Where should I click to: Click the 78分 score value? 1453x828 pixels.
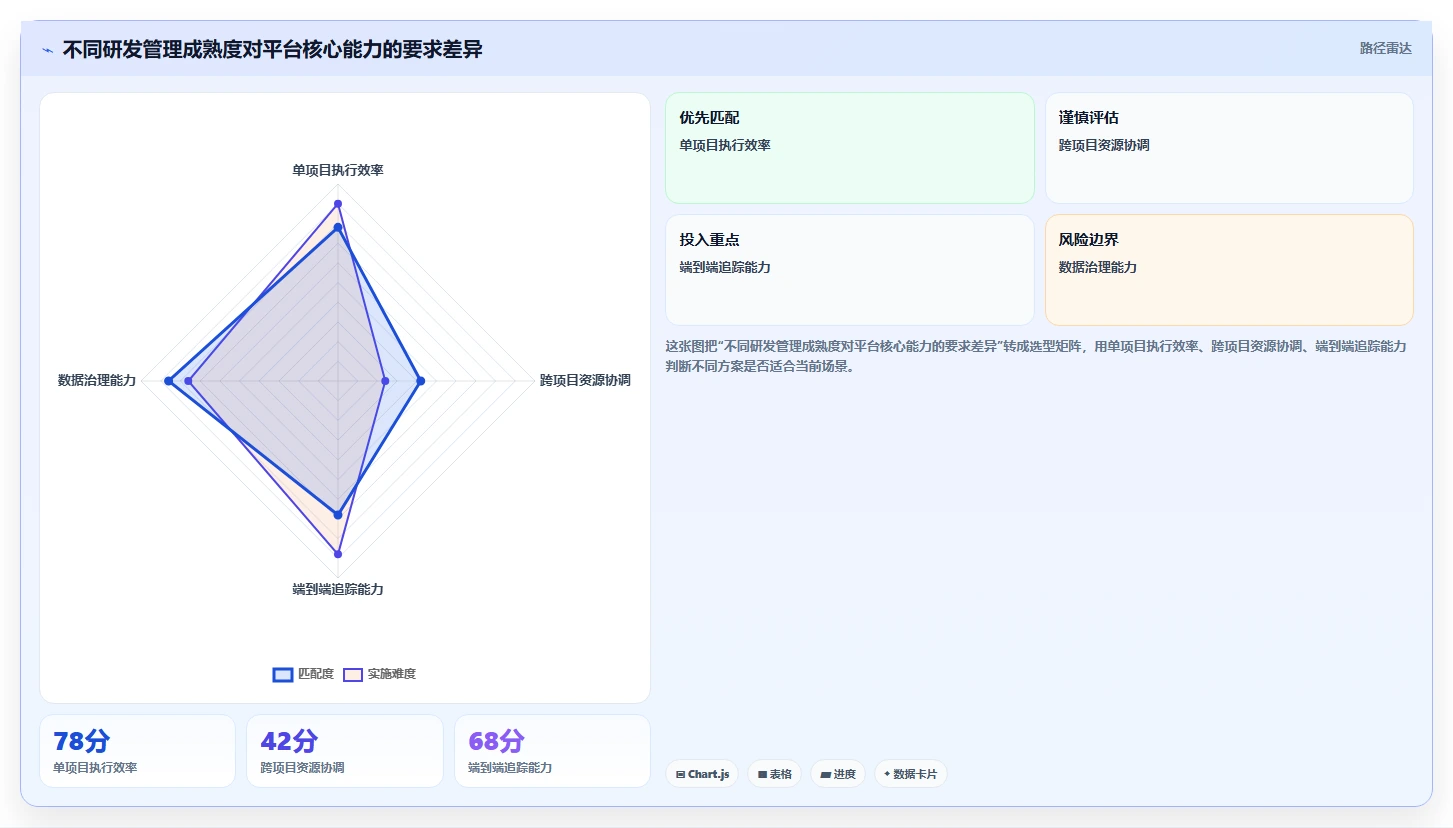click(82, 741)
